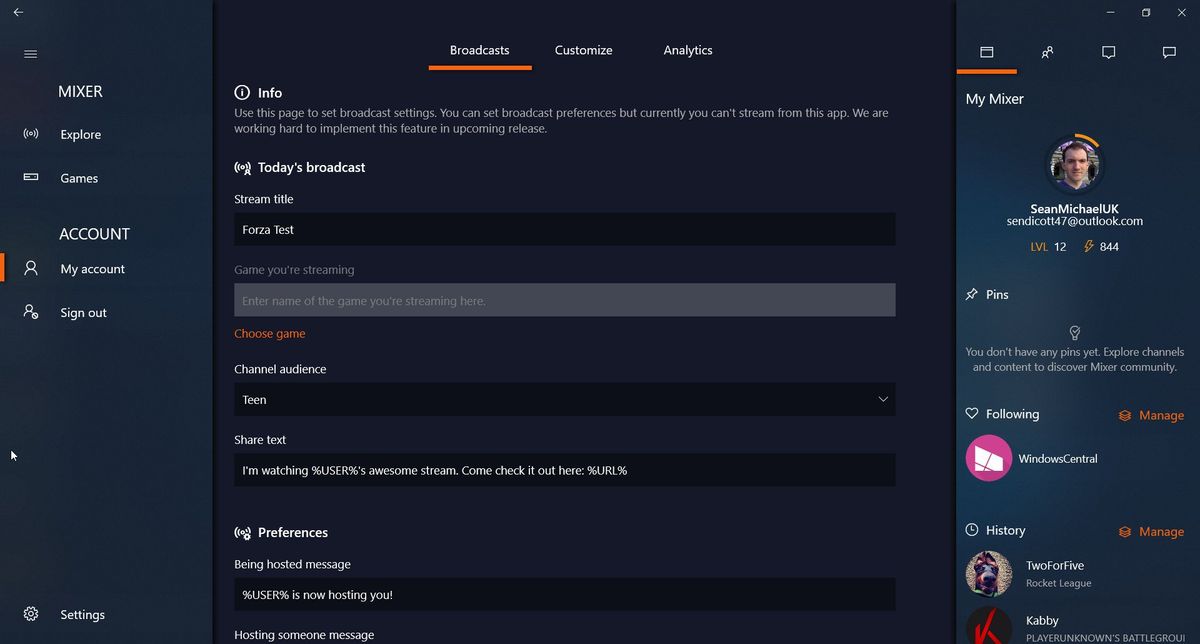Screen dimensions: 1200x644
Task: Switch to the Customize tab
Action: (x=583, y=50)
